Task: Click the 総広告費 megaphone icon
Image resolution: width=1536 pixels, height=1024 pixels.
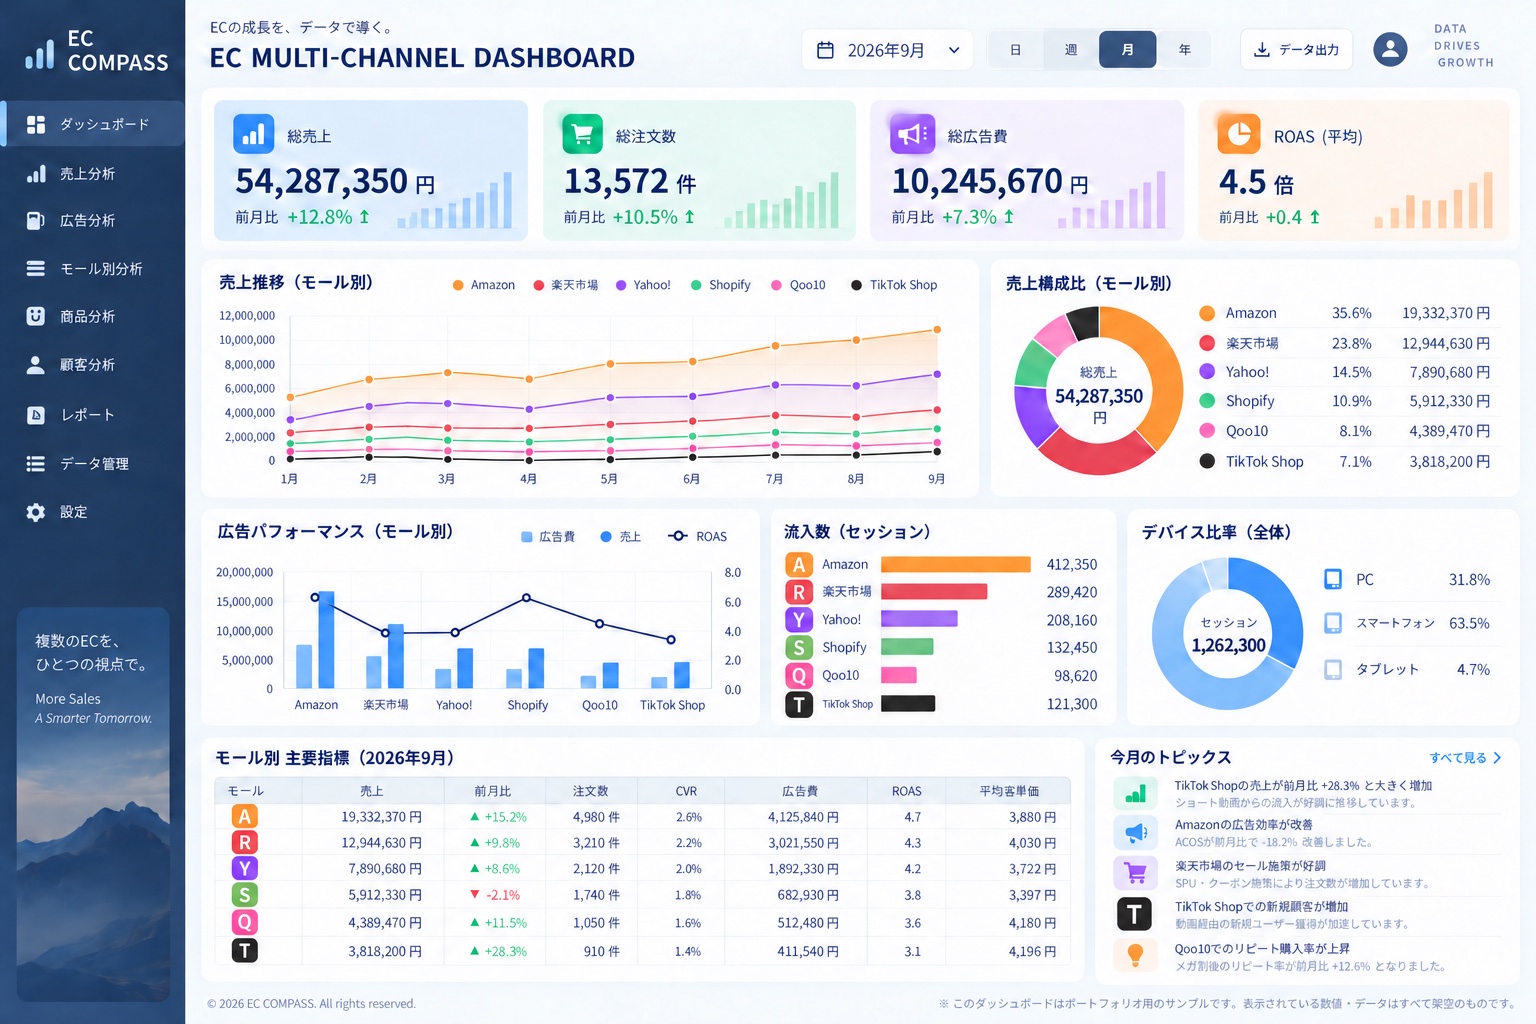Action: click(x=912, y=134)
